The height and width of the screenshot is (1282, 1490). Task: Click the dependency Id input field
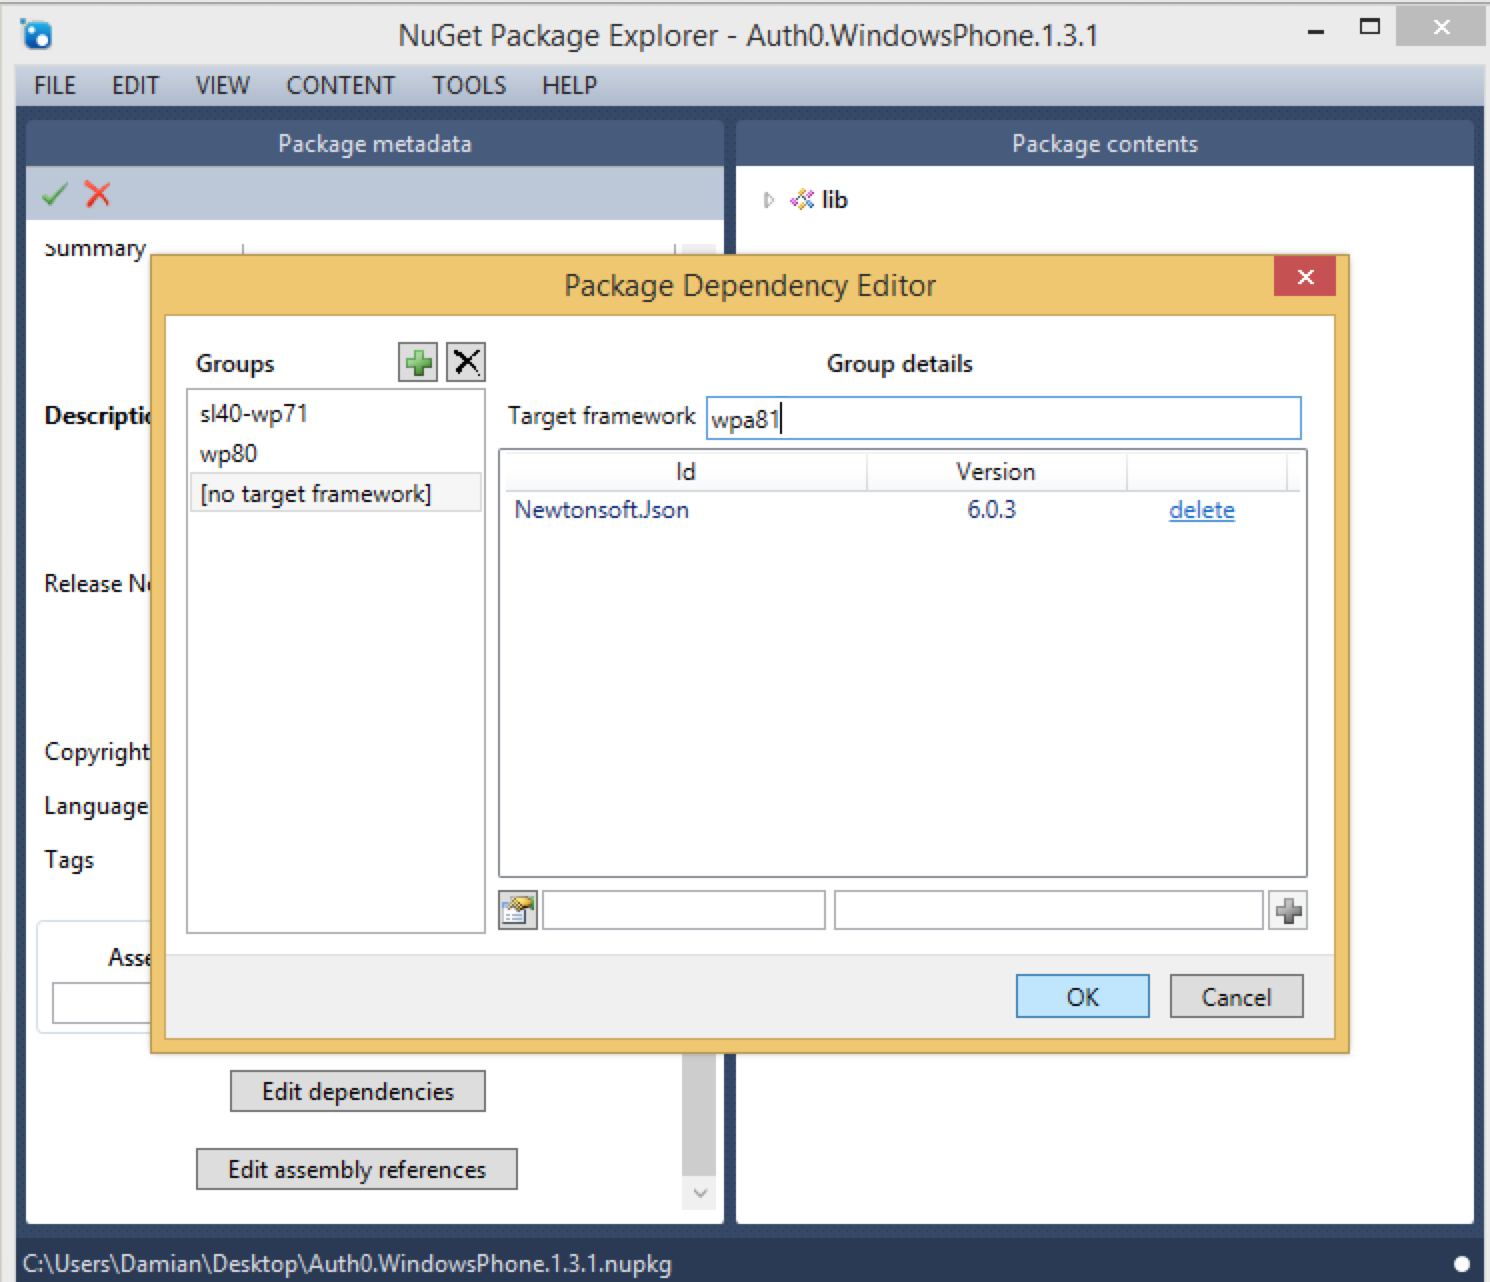coord(684,910)
